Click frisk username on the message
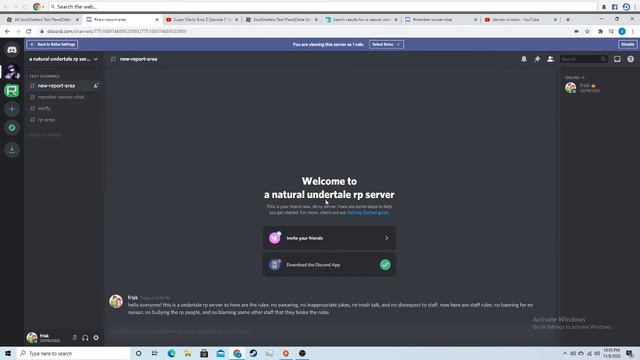640x360 pixels. (133, 298)
